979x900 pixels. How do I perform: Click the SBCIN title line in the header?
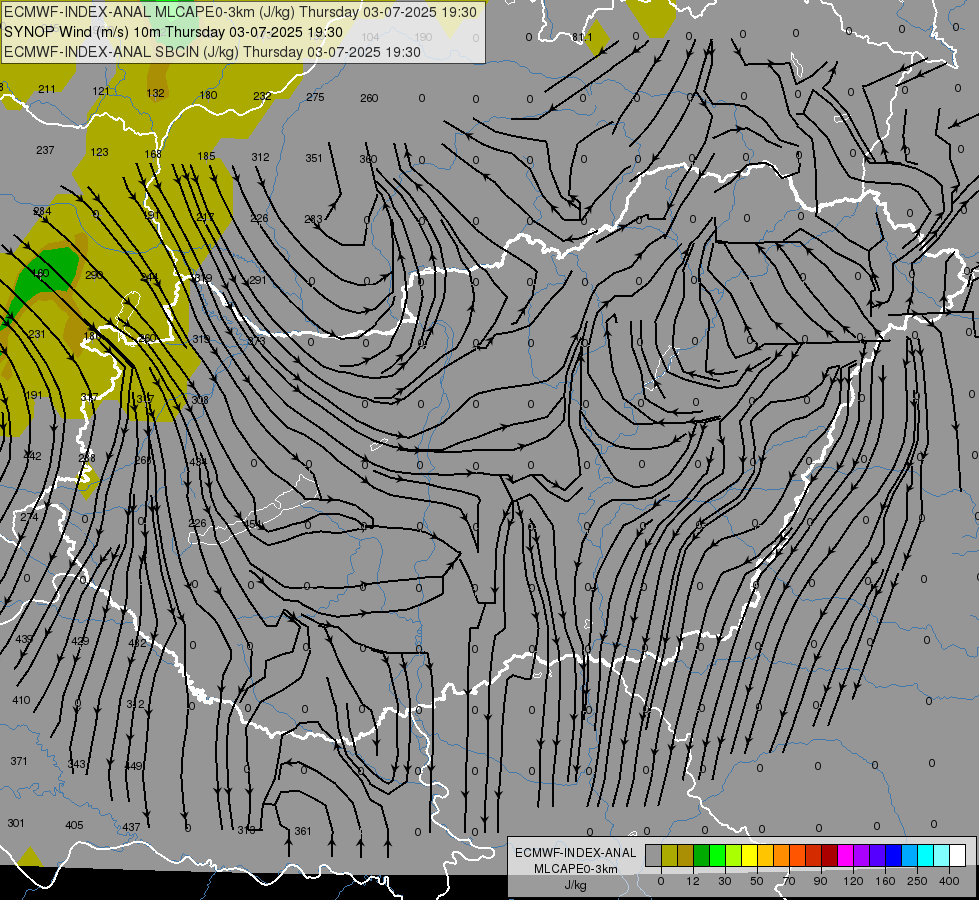[212, 52]
